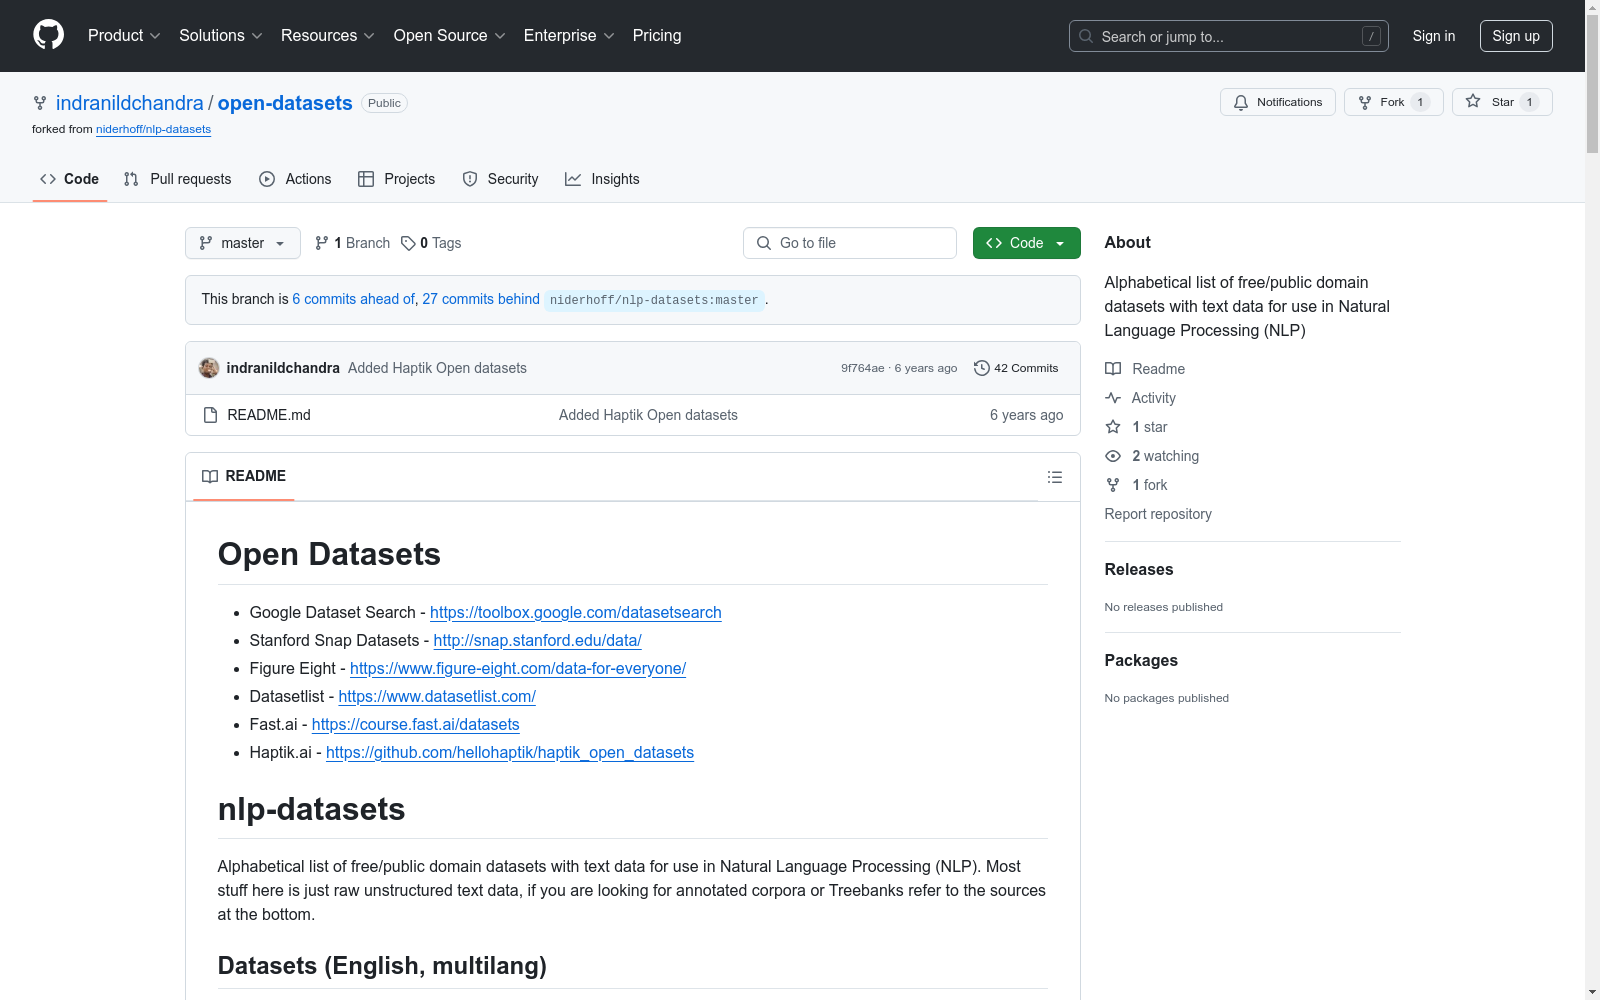Expand the Resources menu
Image resolution: width=1600 pixels, height=1000 pixels.
tap(328, 35)
